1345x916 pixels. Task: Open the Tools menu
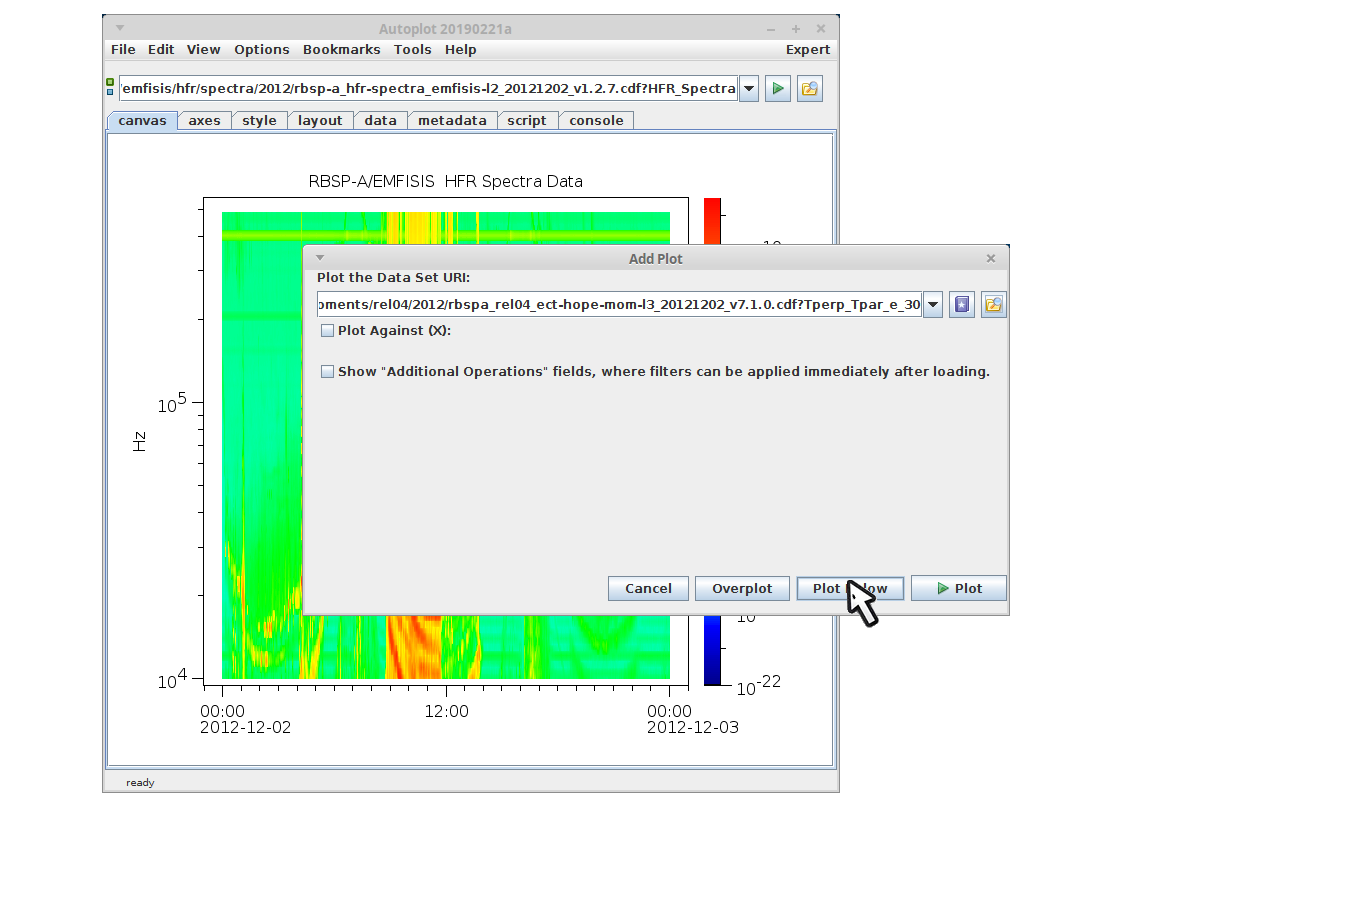[412, 50]
